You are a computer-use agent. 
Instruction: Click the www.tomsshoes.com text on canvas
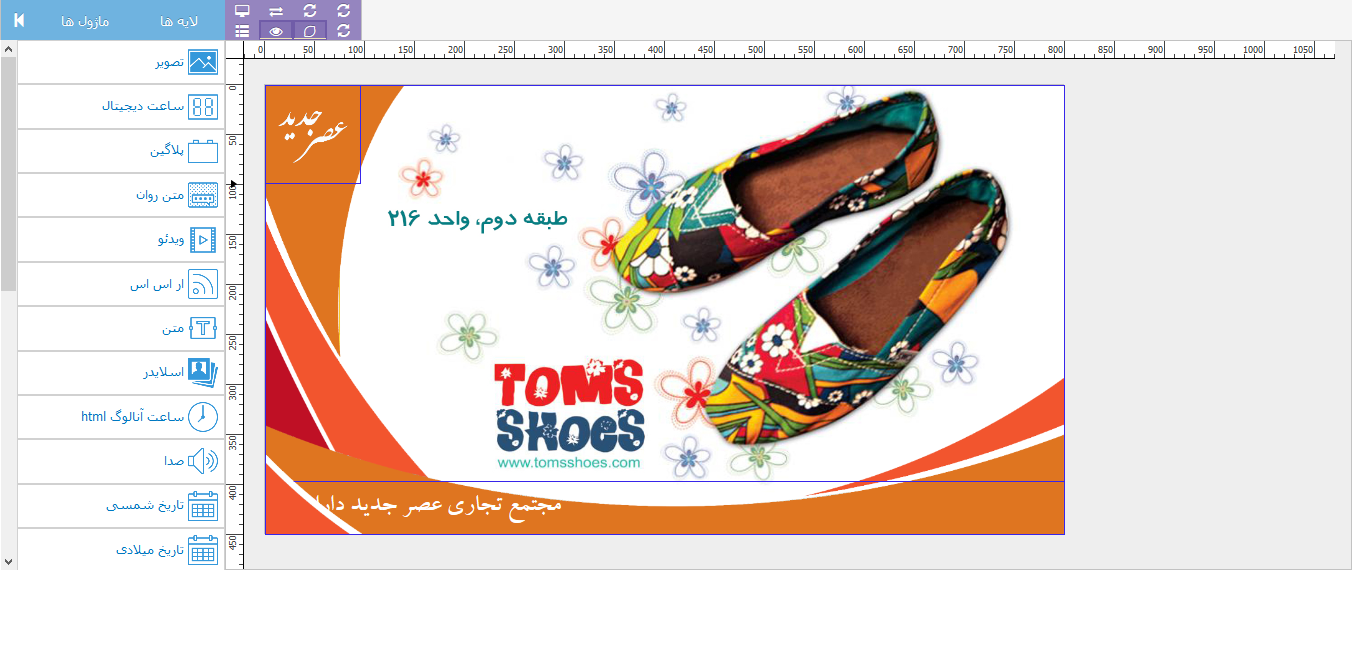[x=568, y=463]
